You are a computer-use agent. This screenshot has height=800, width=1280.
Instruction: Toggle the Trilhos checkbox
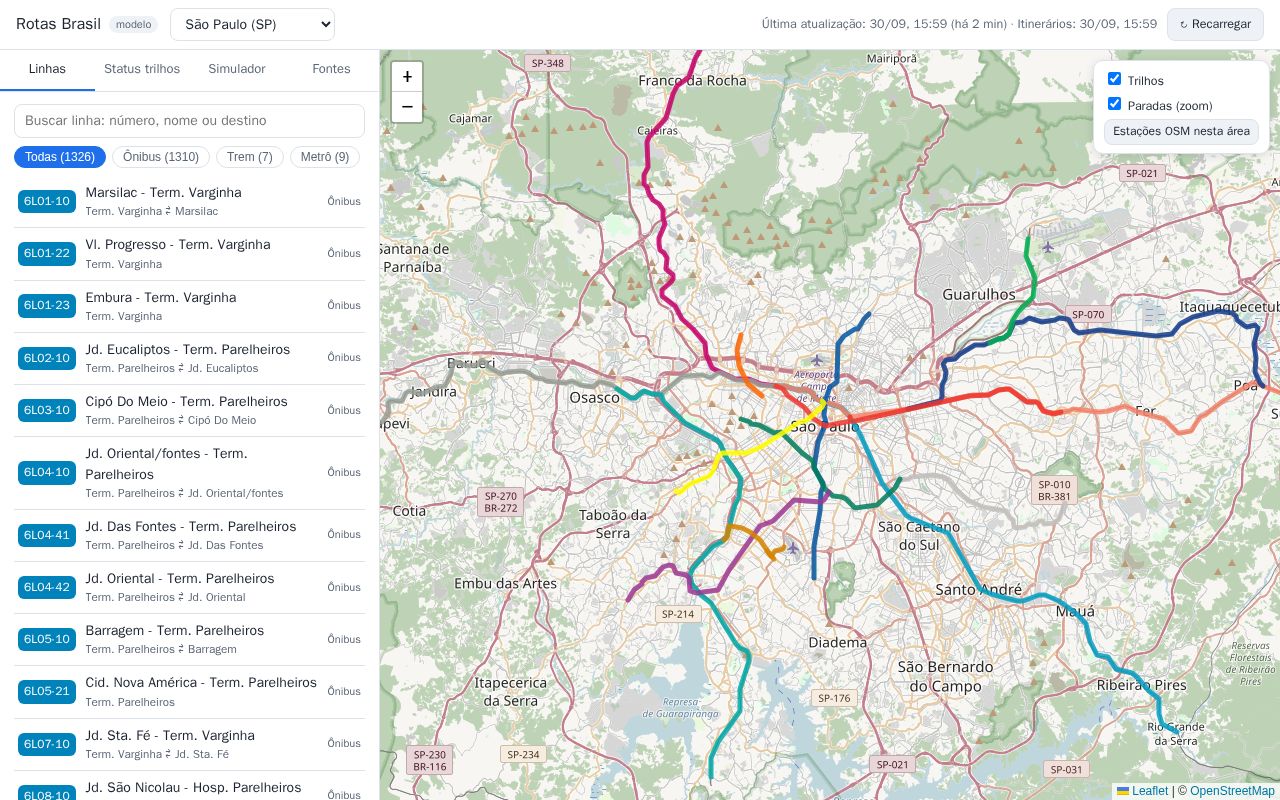[x=1114, y=79]
